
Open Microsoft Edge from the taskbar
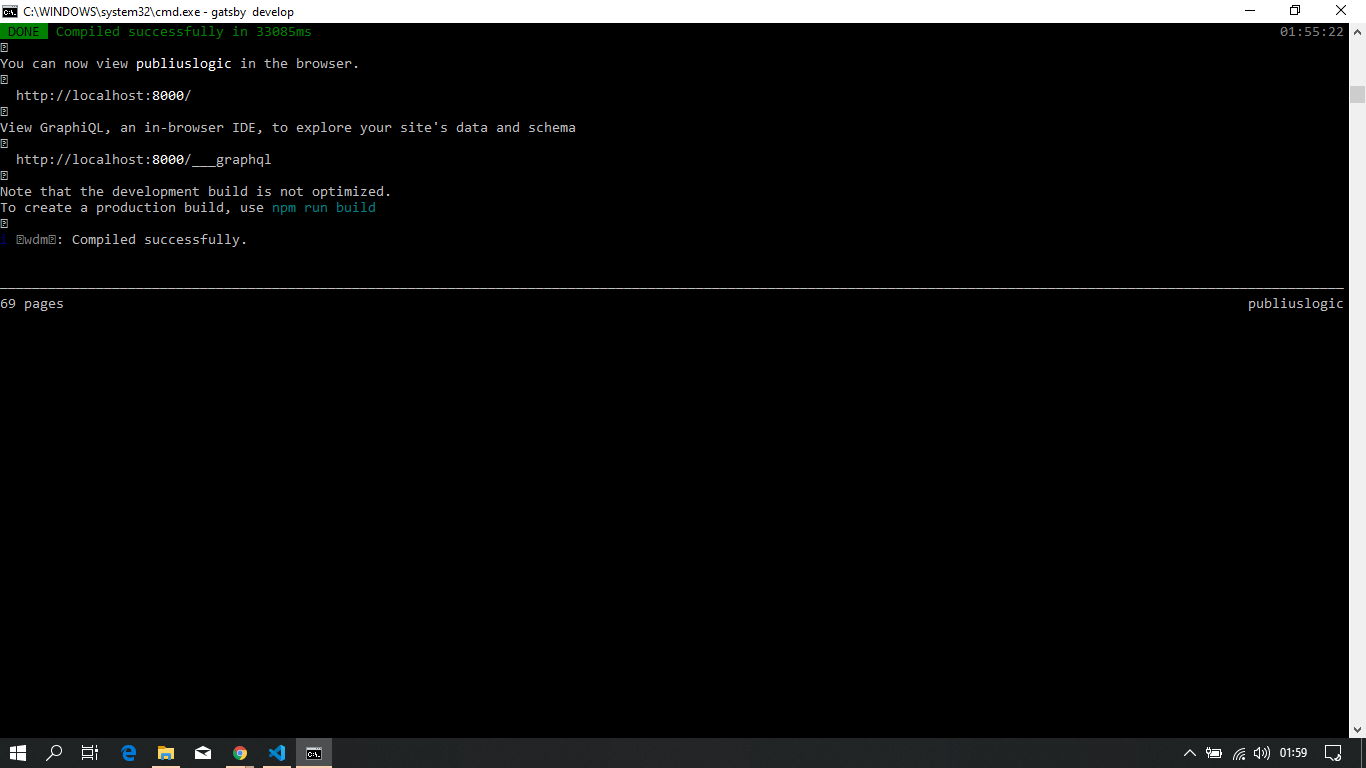point(129,752)
